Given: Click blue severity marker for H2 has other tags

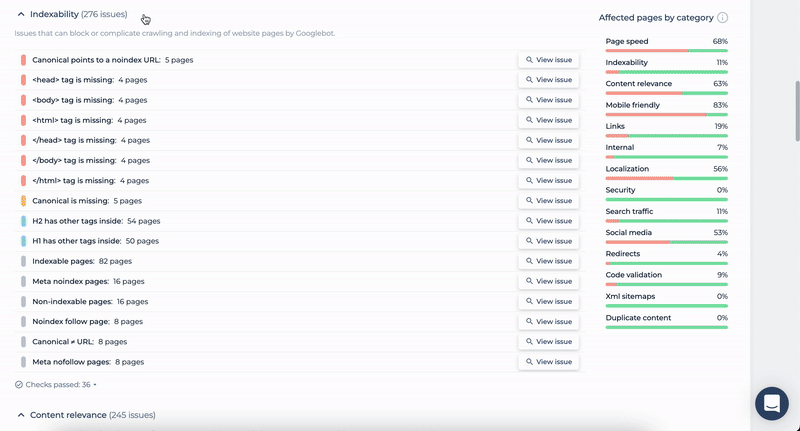Looking at the screenshot, I should [x=23, y=221].
